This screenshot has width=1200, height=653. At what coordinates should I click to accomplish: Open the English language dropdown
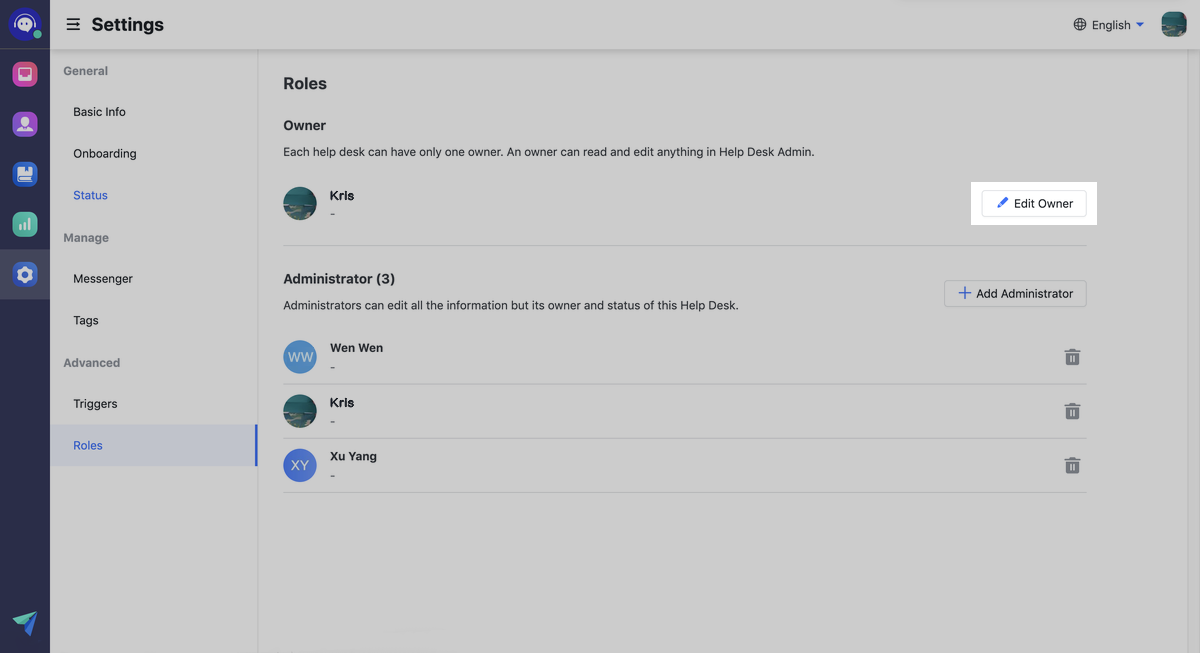1109,25
